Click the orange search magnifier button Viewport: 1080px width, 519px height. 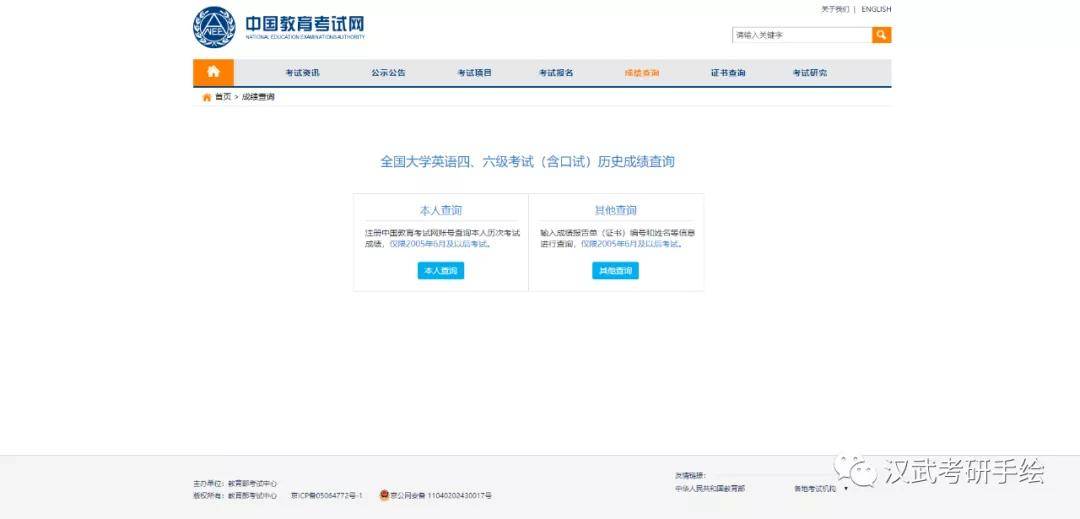coord(881,35)
